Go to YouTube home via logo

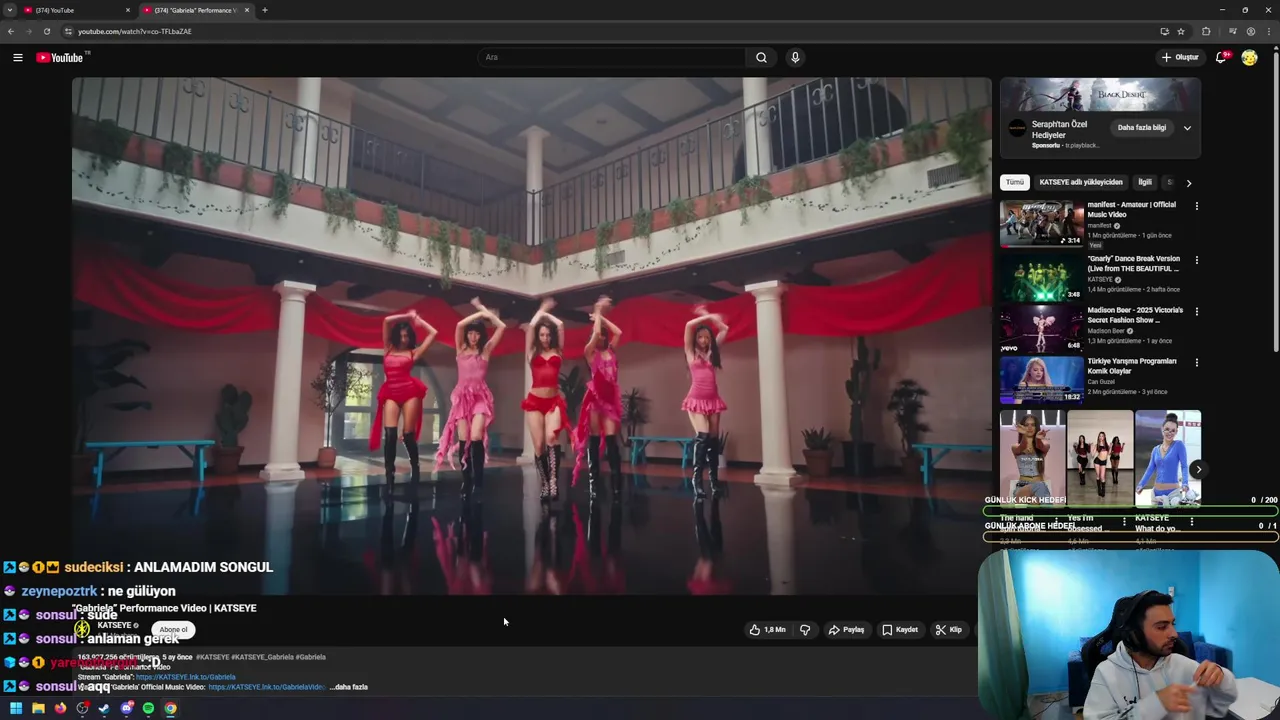pos(60,58)
